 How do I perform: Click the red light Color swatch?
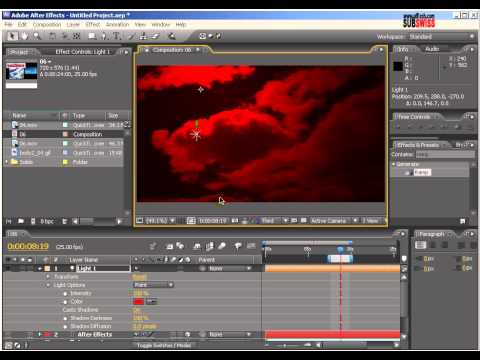(138, 302)
